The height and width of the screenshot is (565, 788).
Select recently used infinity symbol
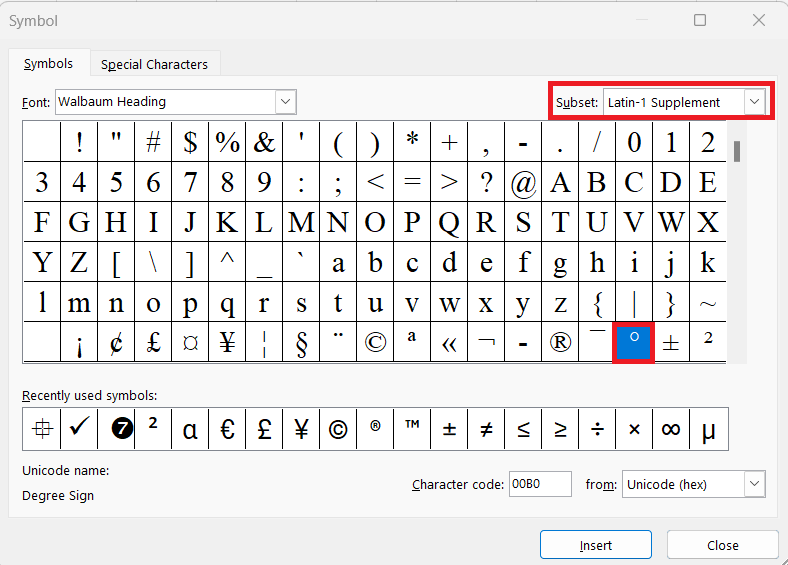(671, 429)
